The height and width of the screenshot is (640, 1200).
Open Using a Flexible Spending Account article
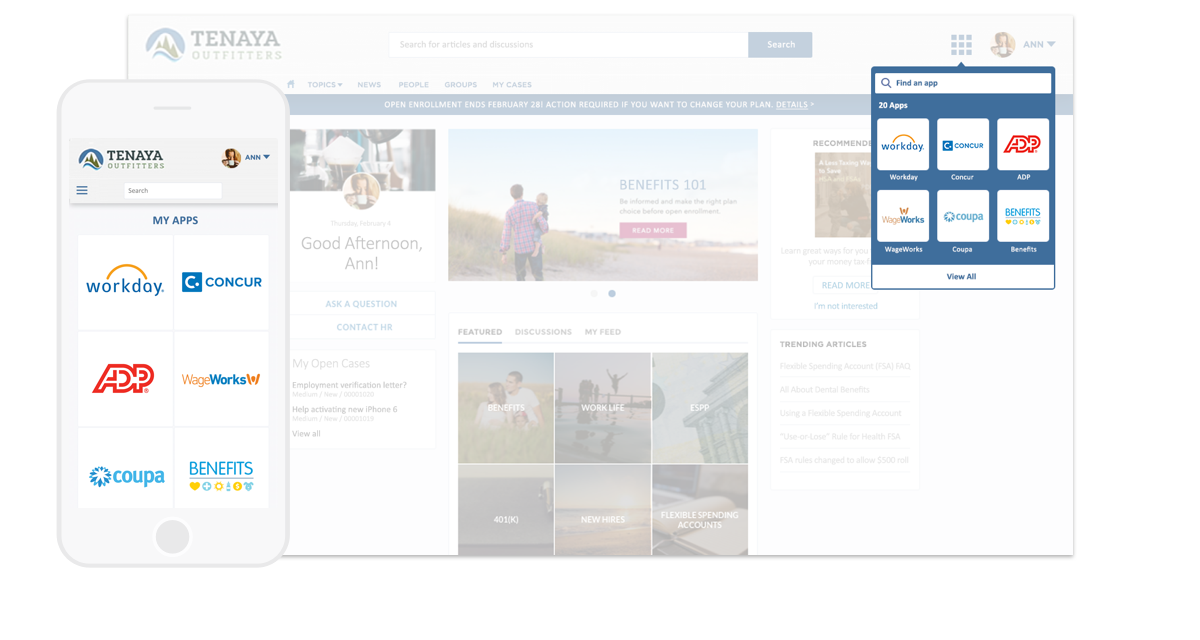[x=841, y=413]
